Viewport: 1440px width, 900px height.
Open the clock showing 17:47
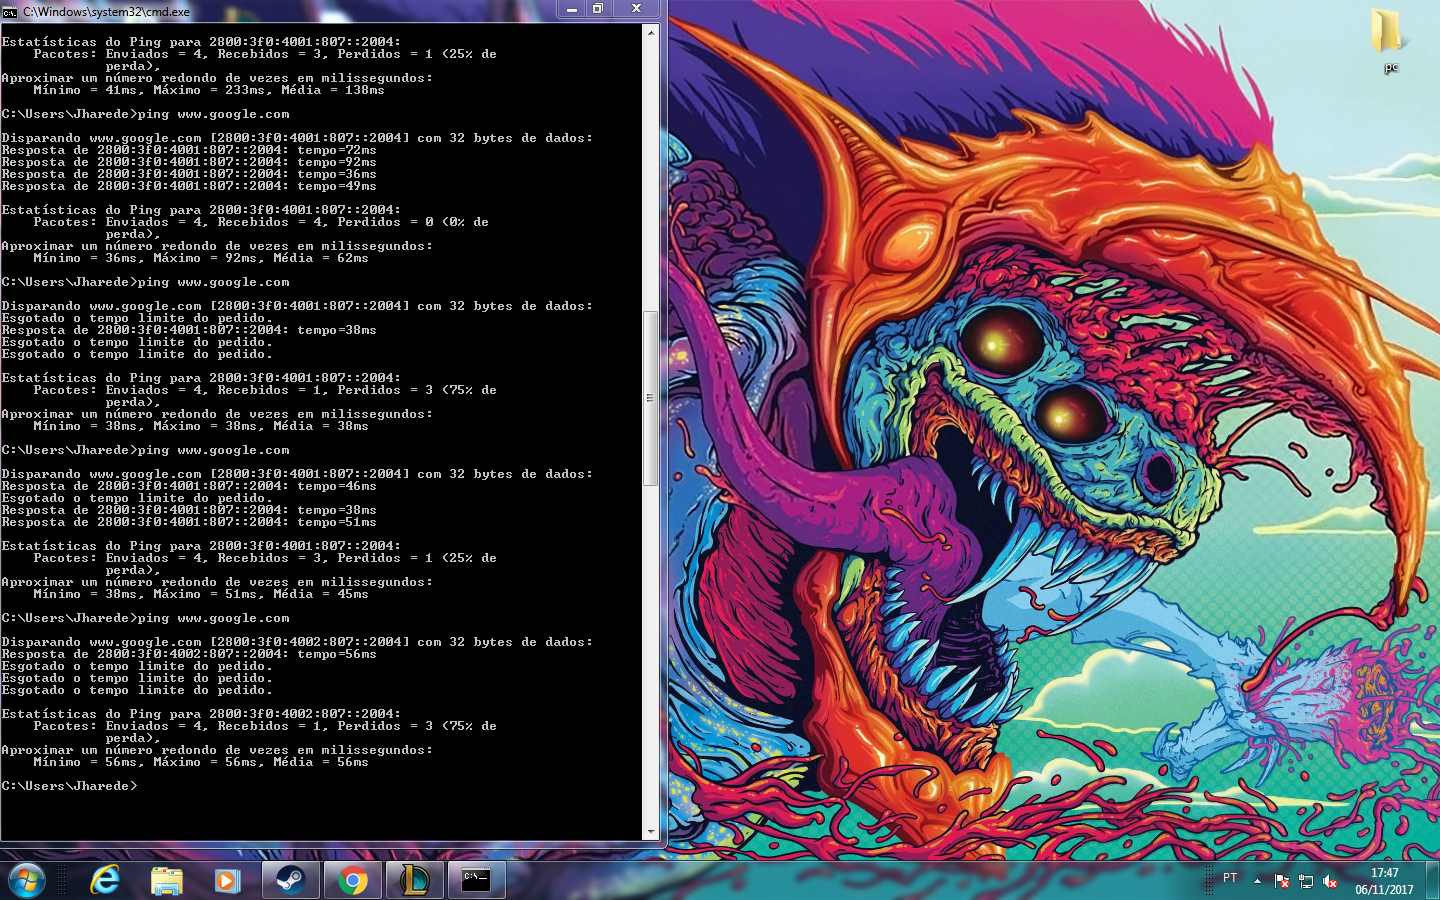[x=1384, y=881]
